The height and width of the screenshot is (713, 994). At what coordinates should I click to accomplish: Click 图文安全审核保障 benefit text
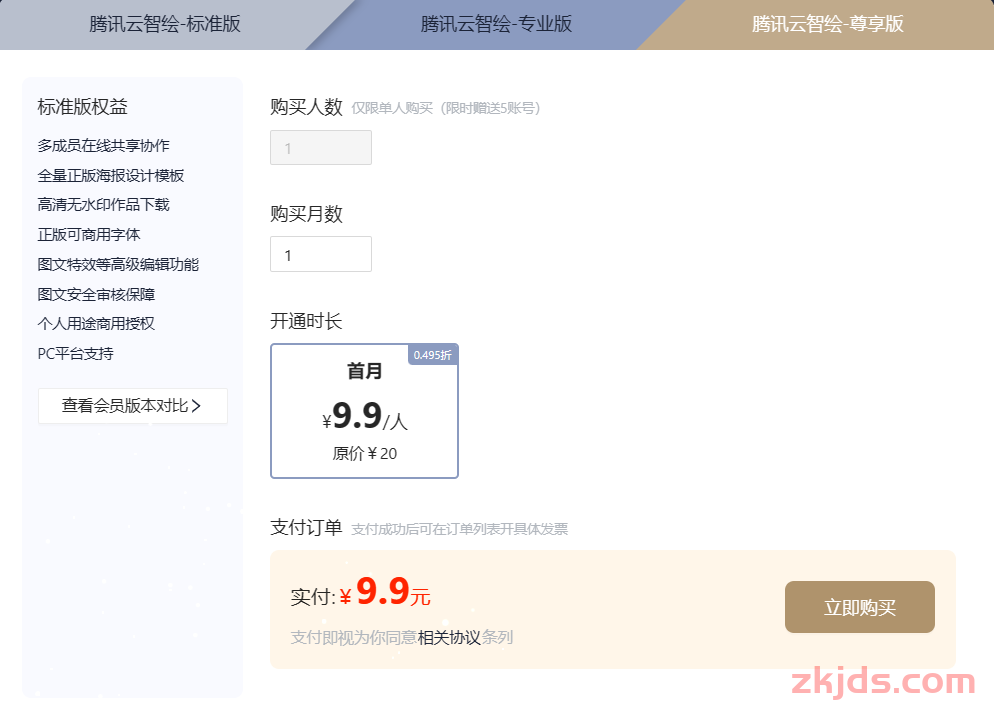click(96, 294)
